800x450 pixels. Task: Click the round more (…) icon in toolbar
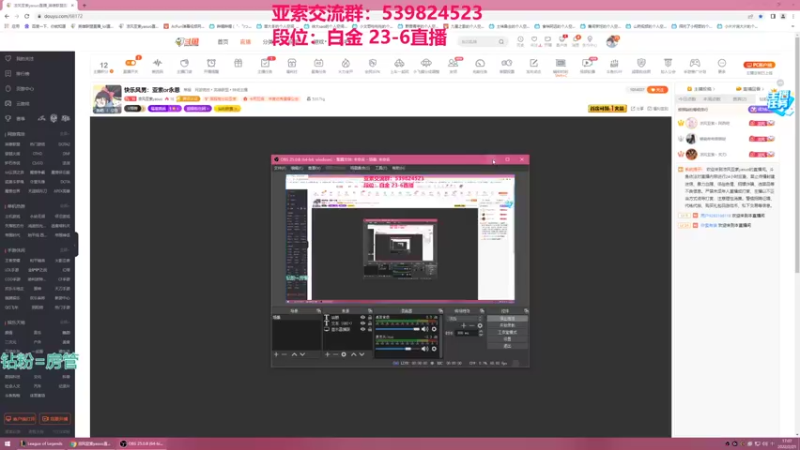(722, 63)
